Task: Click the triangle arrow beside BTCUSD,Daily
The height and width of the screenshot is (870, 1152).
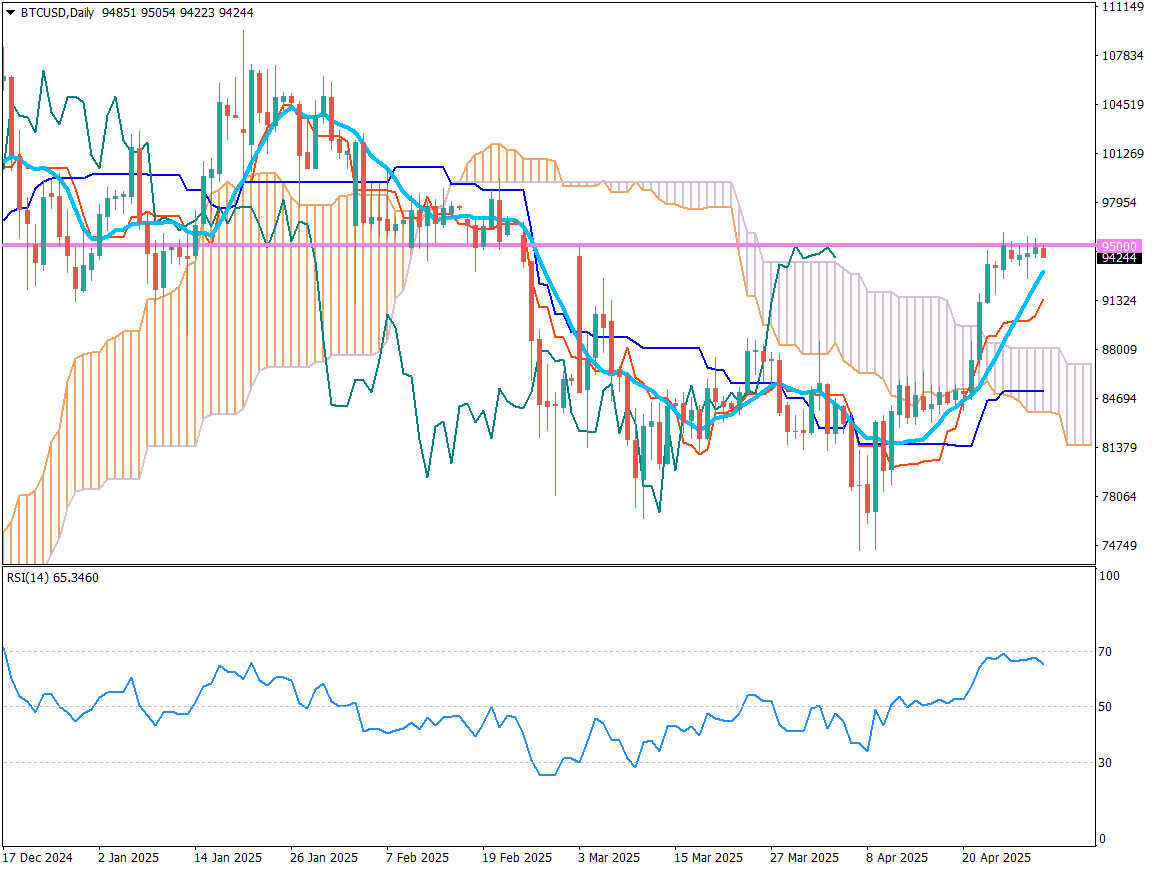Action: coord(11,12)
